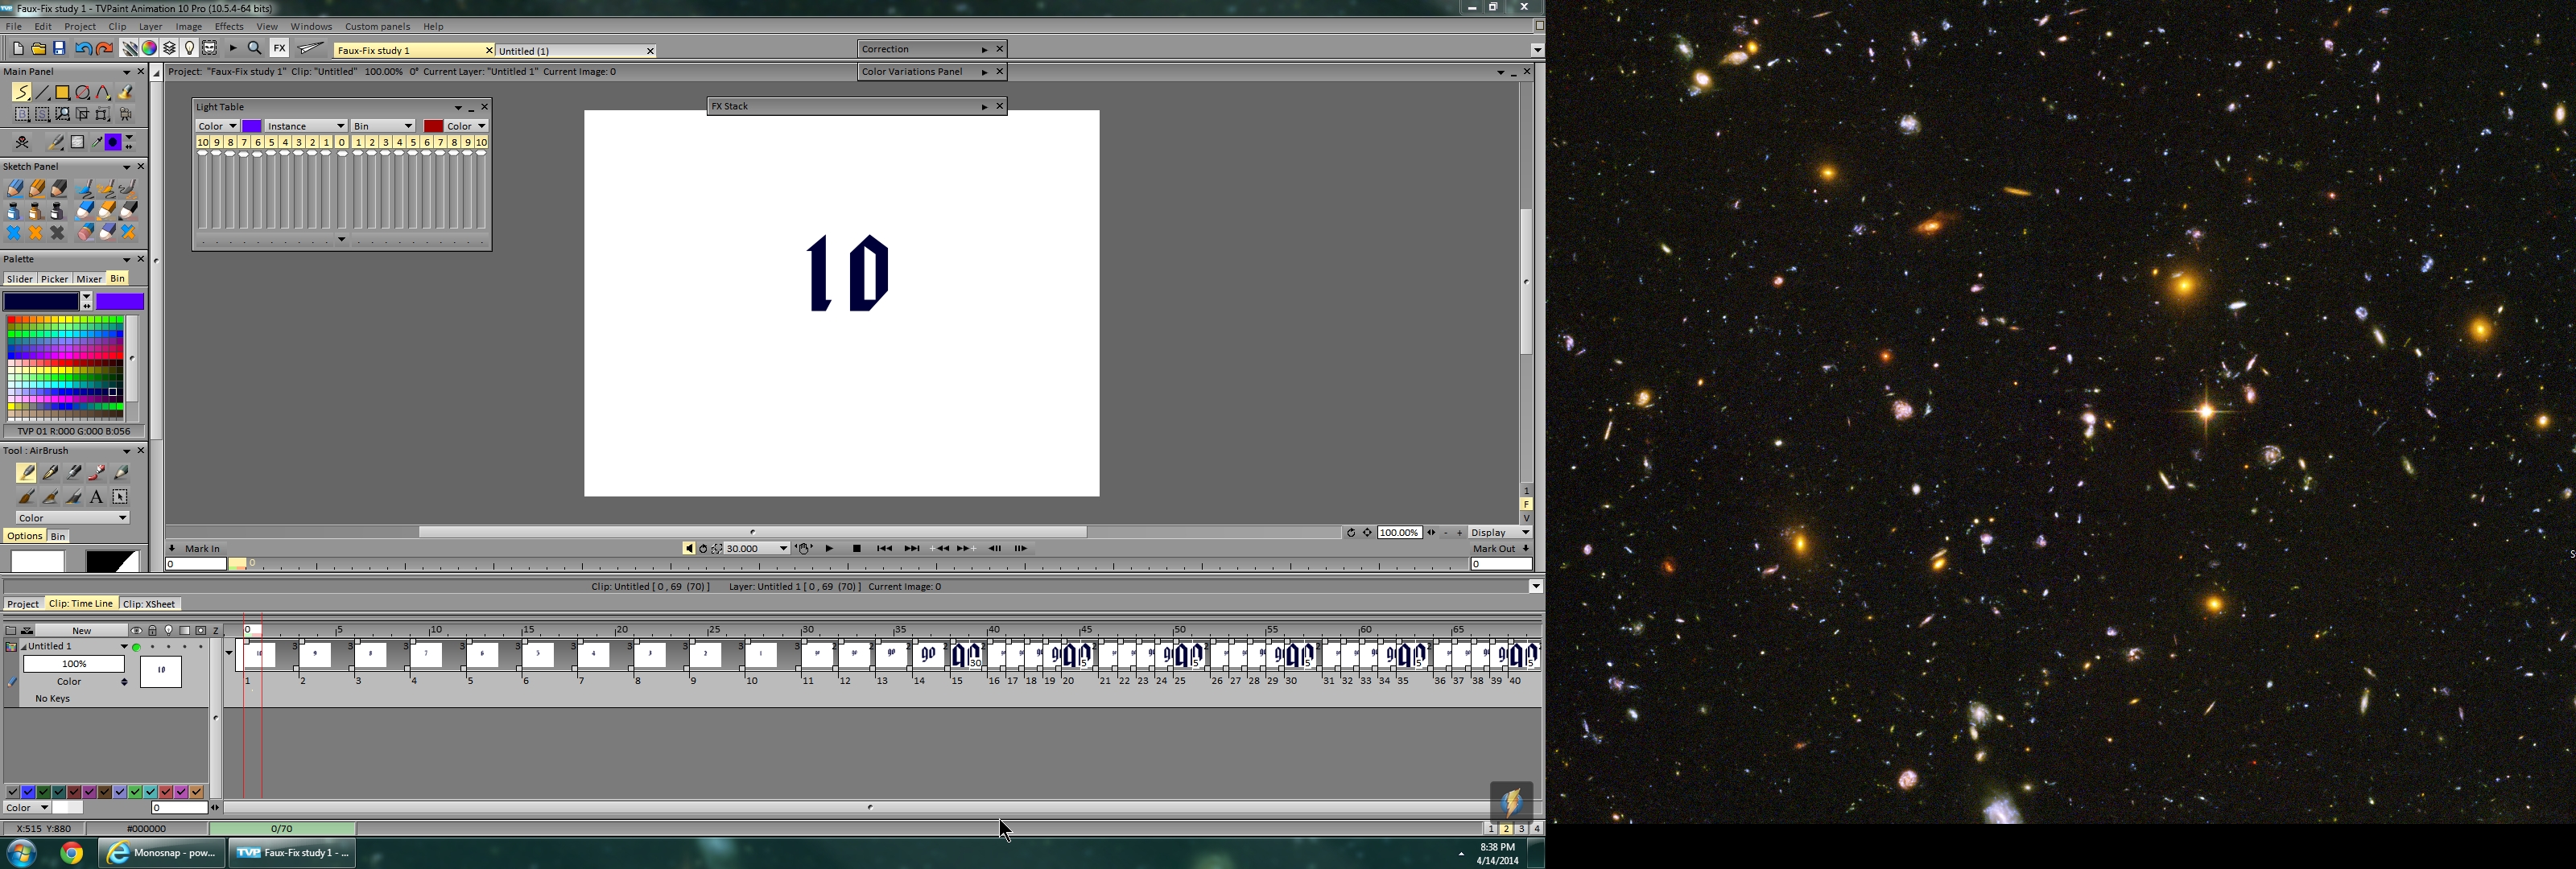Switch to the Mixer palette tab
2576x869 pixels.
(89, 279)
